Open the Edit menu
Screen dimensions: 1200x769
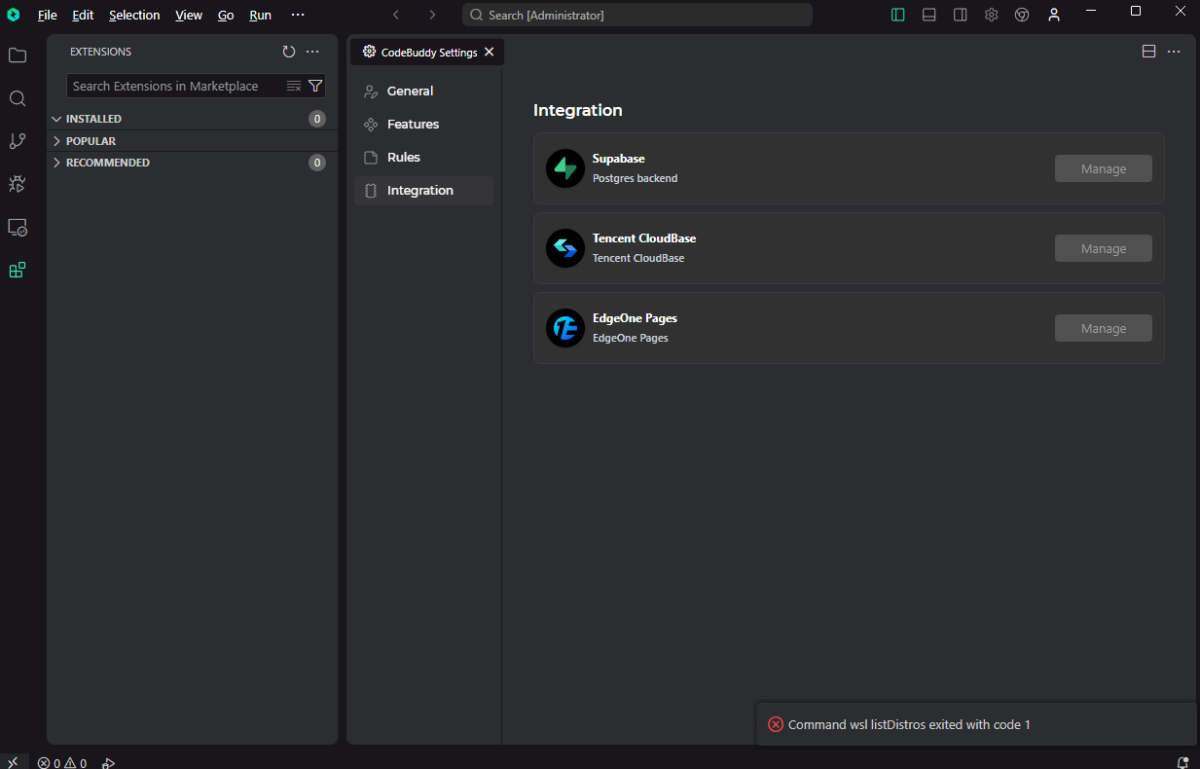[83, 15]
